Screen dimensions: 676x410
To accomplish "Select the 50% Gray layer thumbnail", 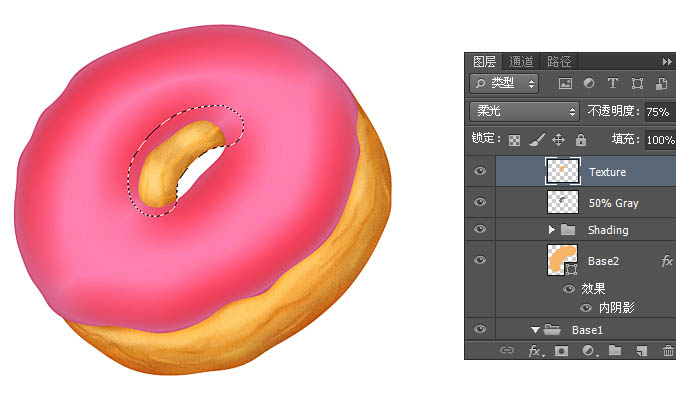I will click(x=563, y=202).
